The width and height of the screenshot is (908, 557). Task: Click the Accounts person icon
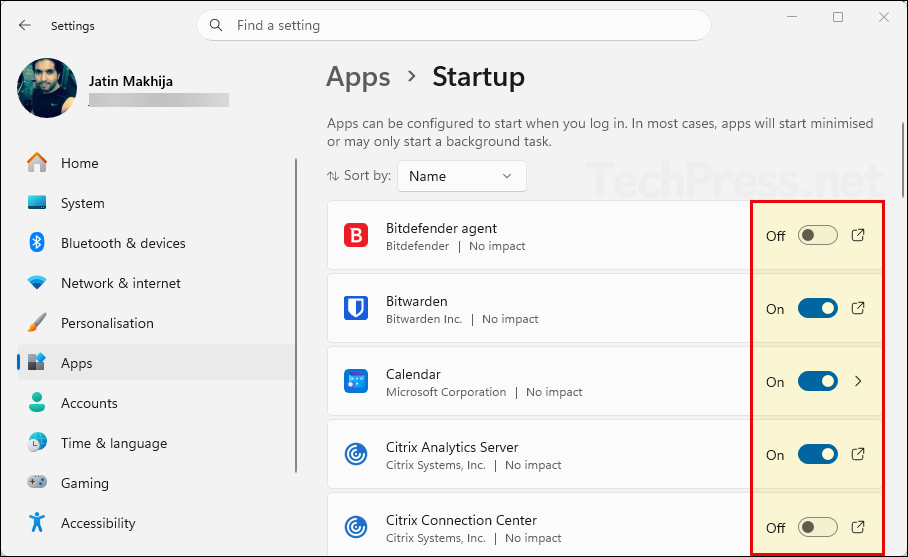point(37,402)
